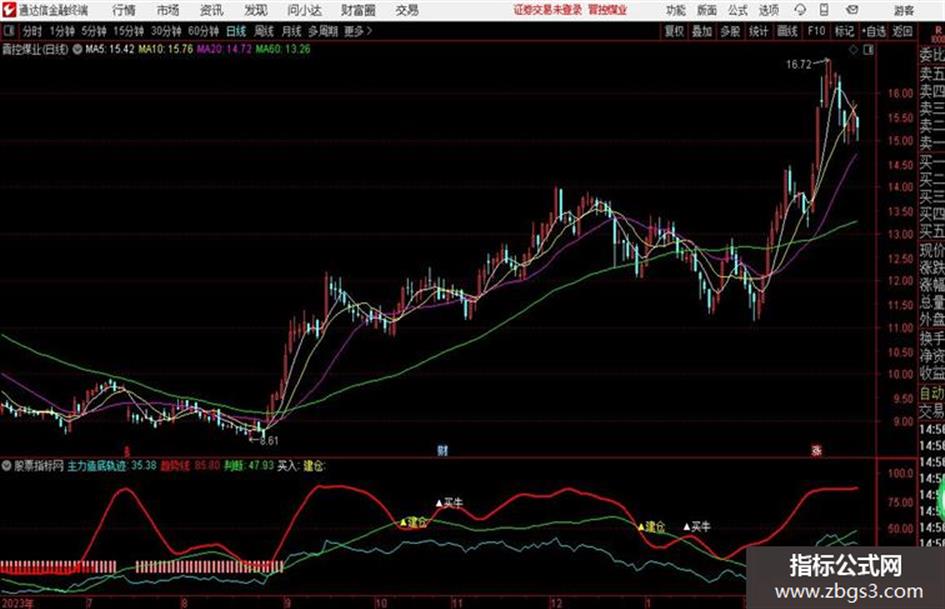Image resolution: width=945 pixels, height=609 pixels.
Task: Click the 2023年 date axis label
Action: pos(18,603)
